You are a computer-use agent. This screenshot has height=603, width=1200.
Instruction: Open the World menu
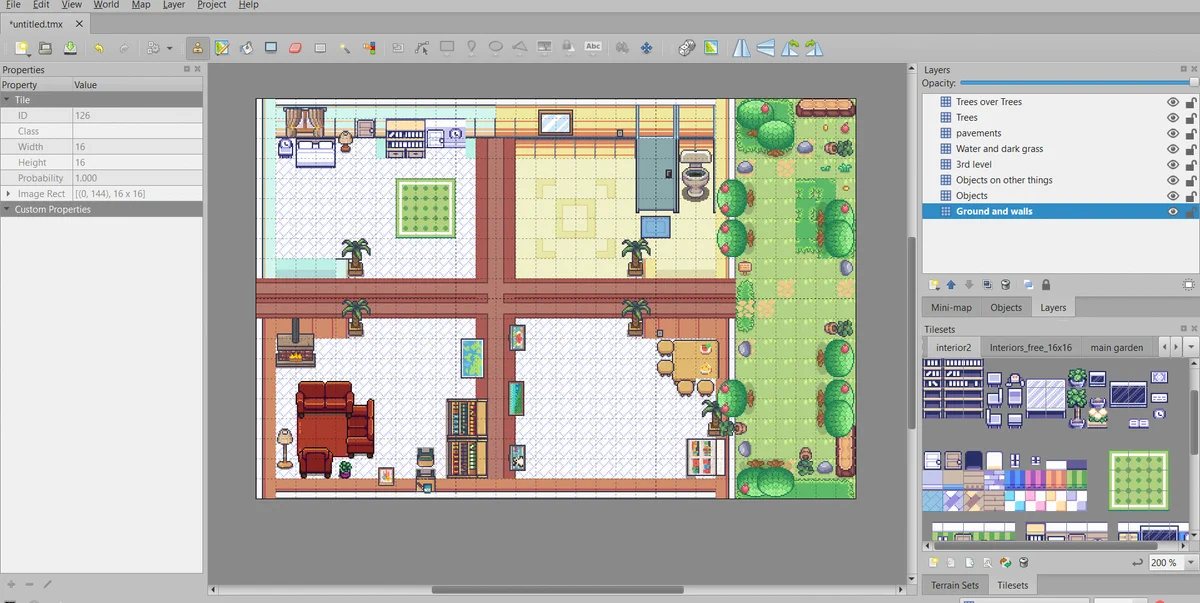point(106,5)
